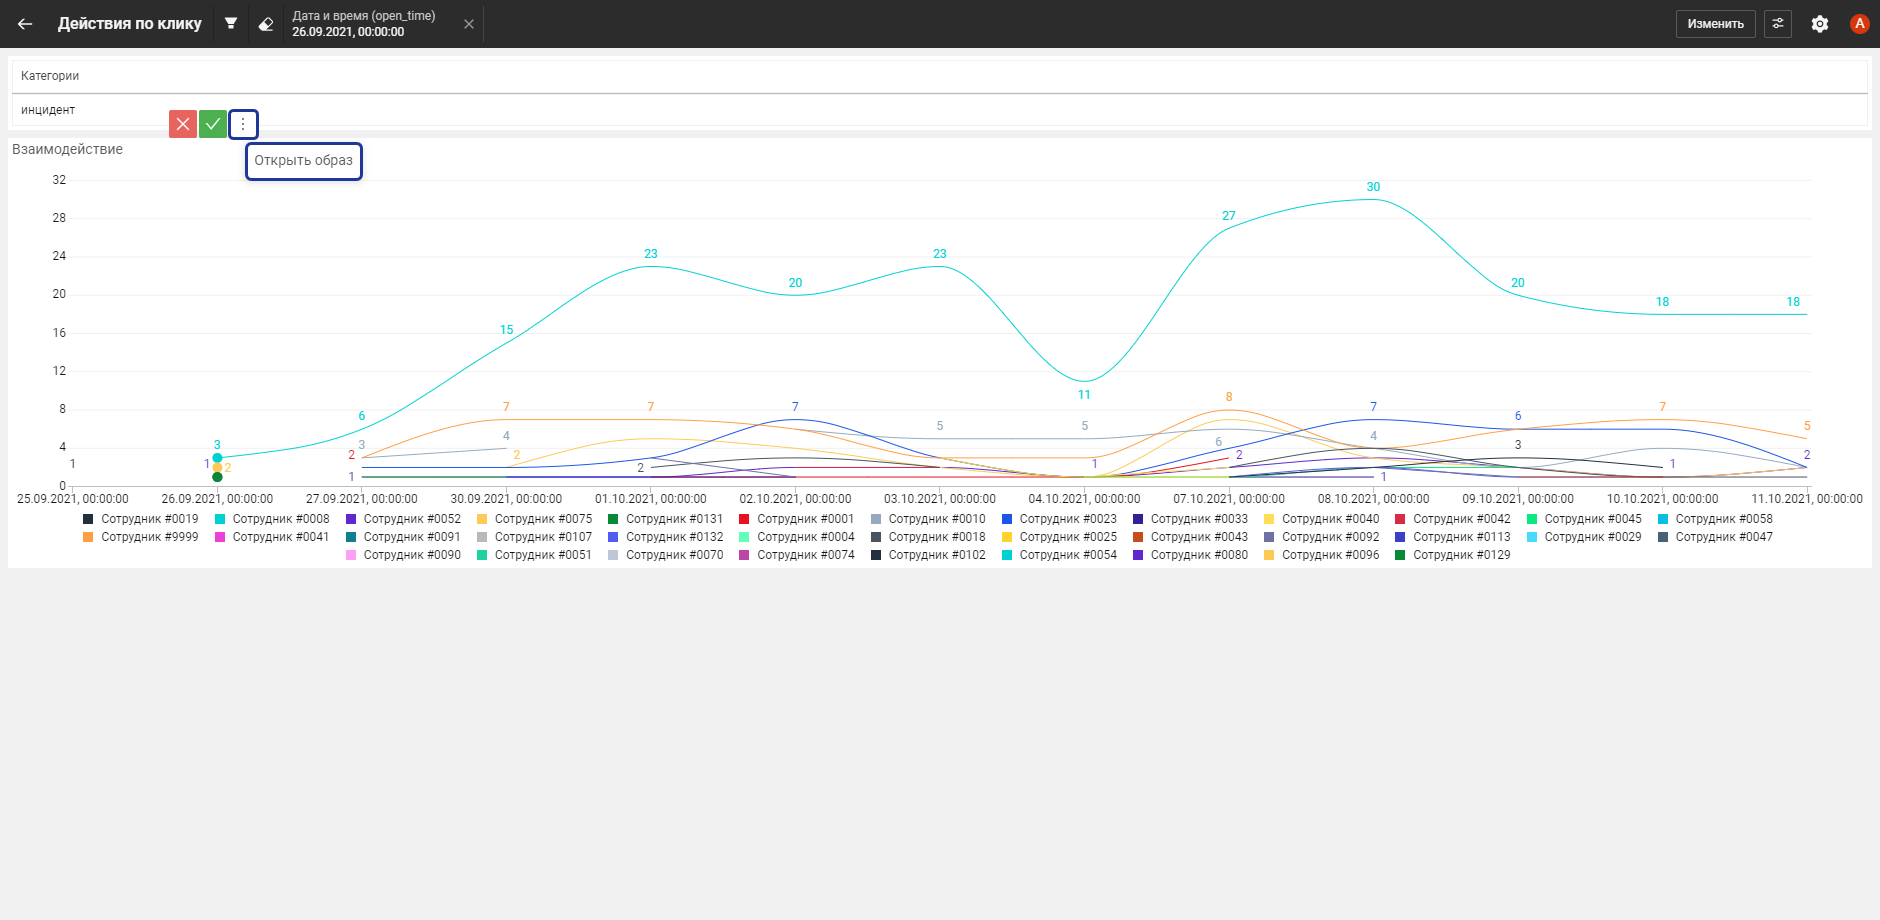1880x920 pixels.
Task: Click the Категории column header
Action: [939, 76]
